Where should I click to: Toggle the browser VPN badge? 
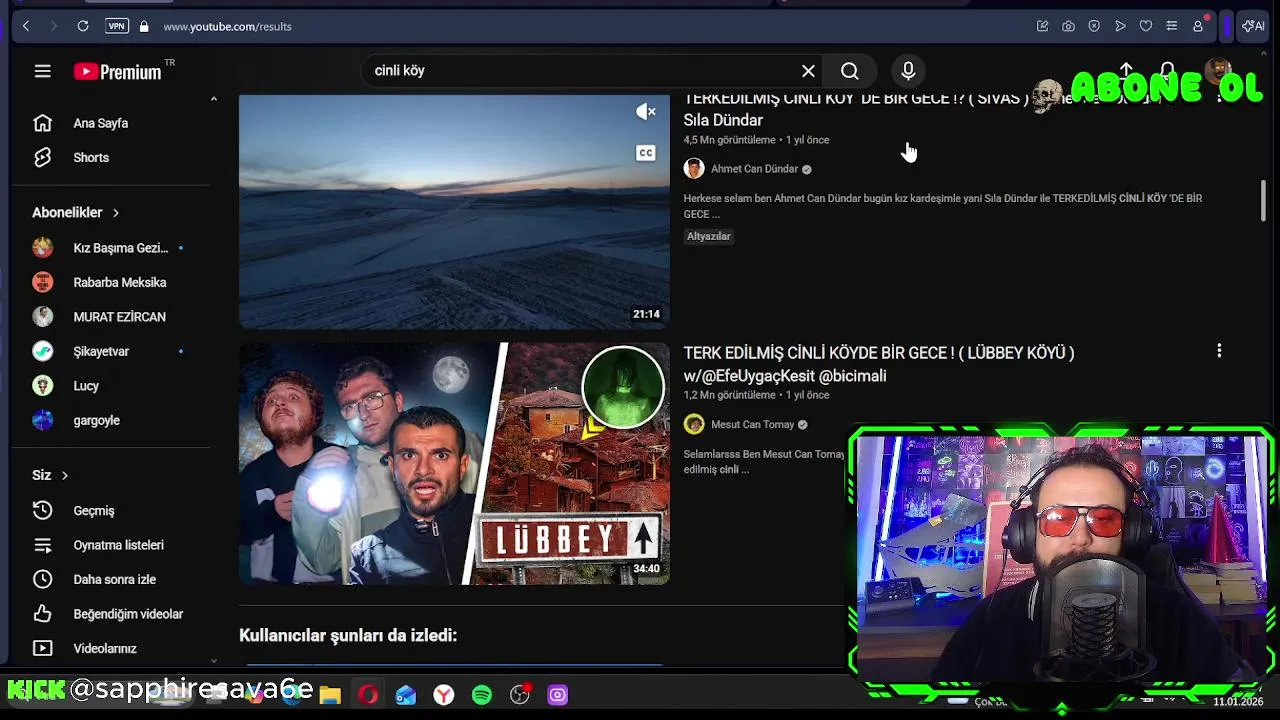(x=117, y=26)
